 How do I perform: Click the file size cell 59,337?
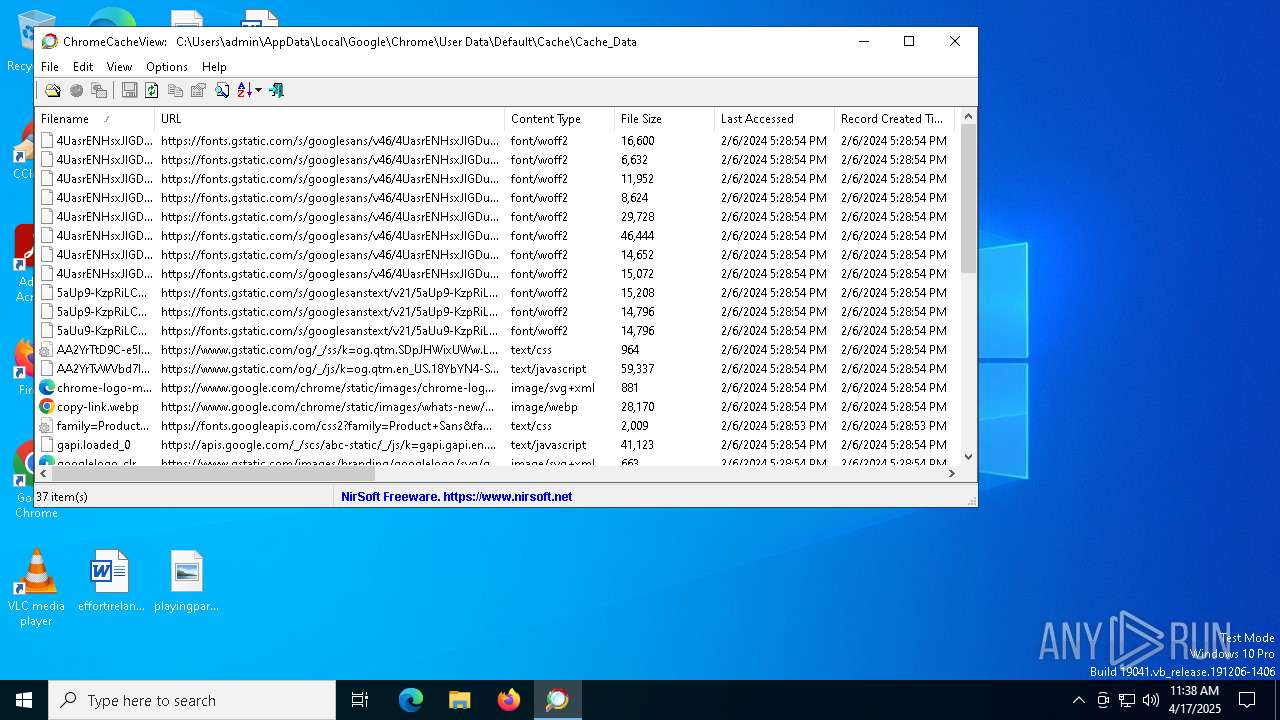(x=638, y=369)
